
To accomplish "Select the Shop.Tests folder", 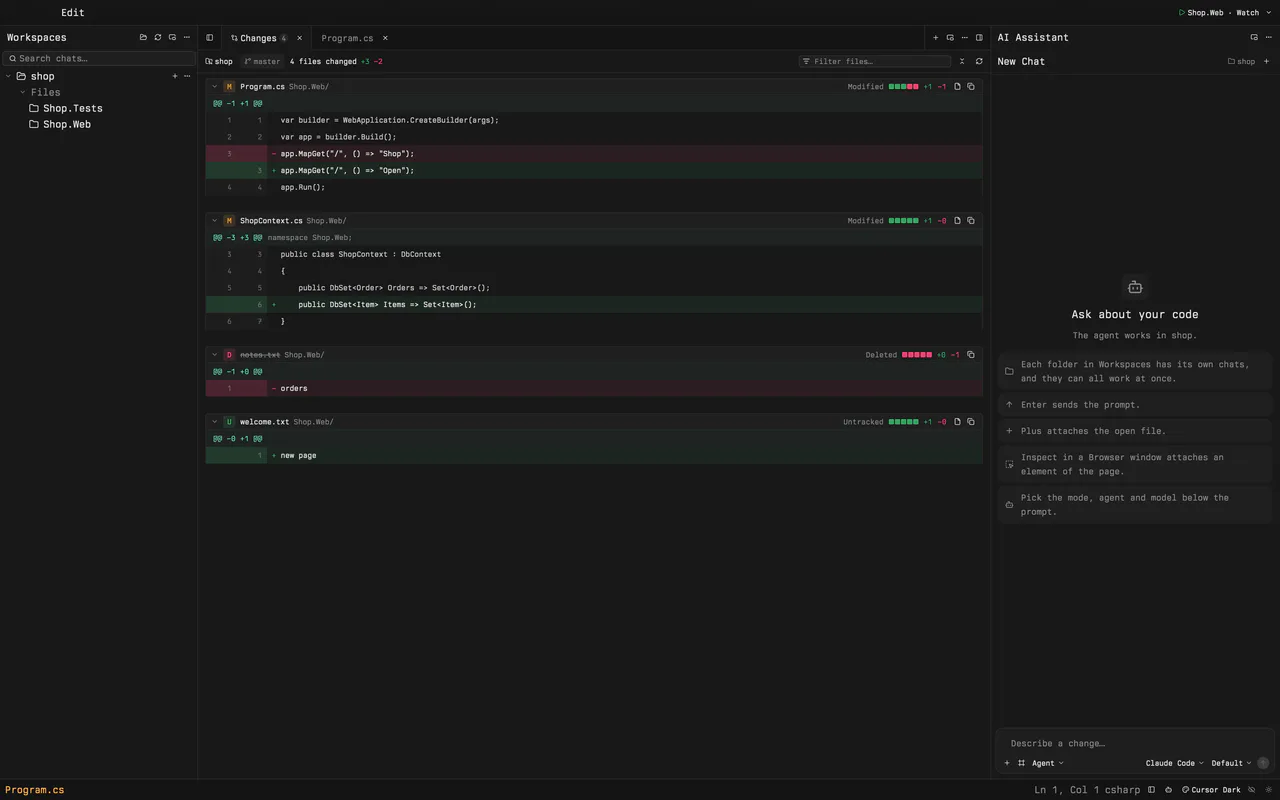I will (65, 108).
